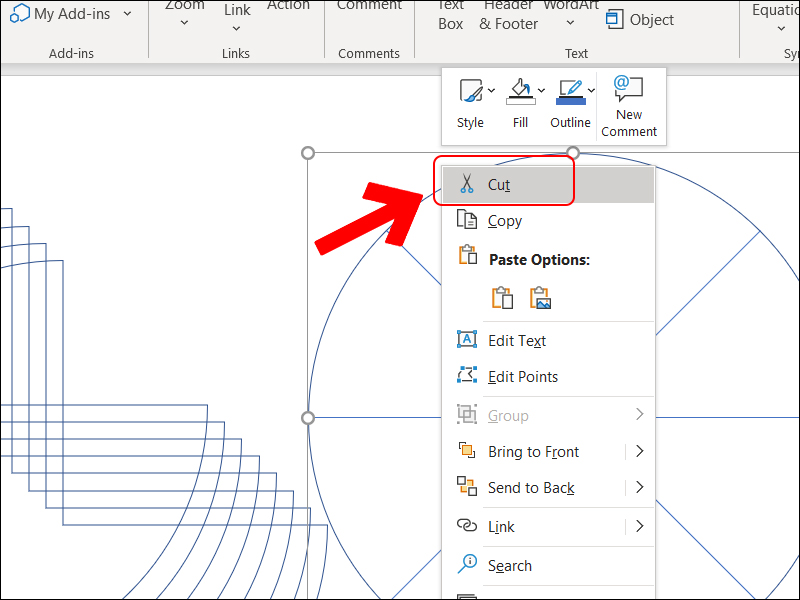Choose the Paste as Picture option
Image resolution: width=800 pixels, height=600 pixels.
[x=541, y=297]
